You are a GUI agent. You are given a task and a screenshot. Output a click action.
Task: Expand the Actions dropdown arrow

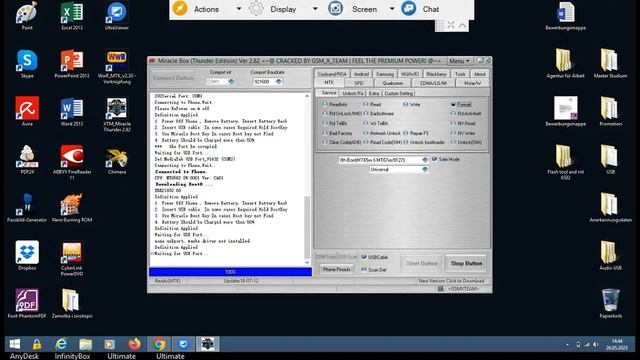coord(239,9)
